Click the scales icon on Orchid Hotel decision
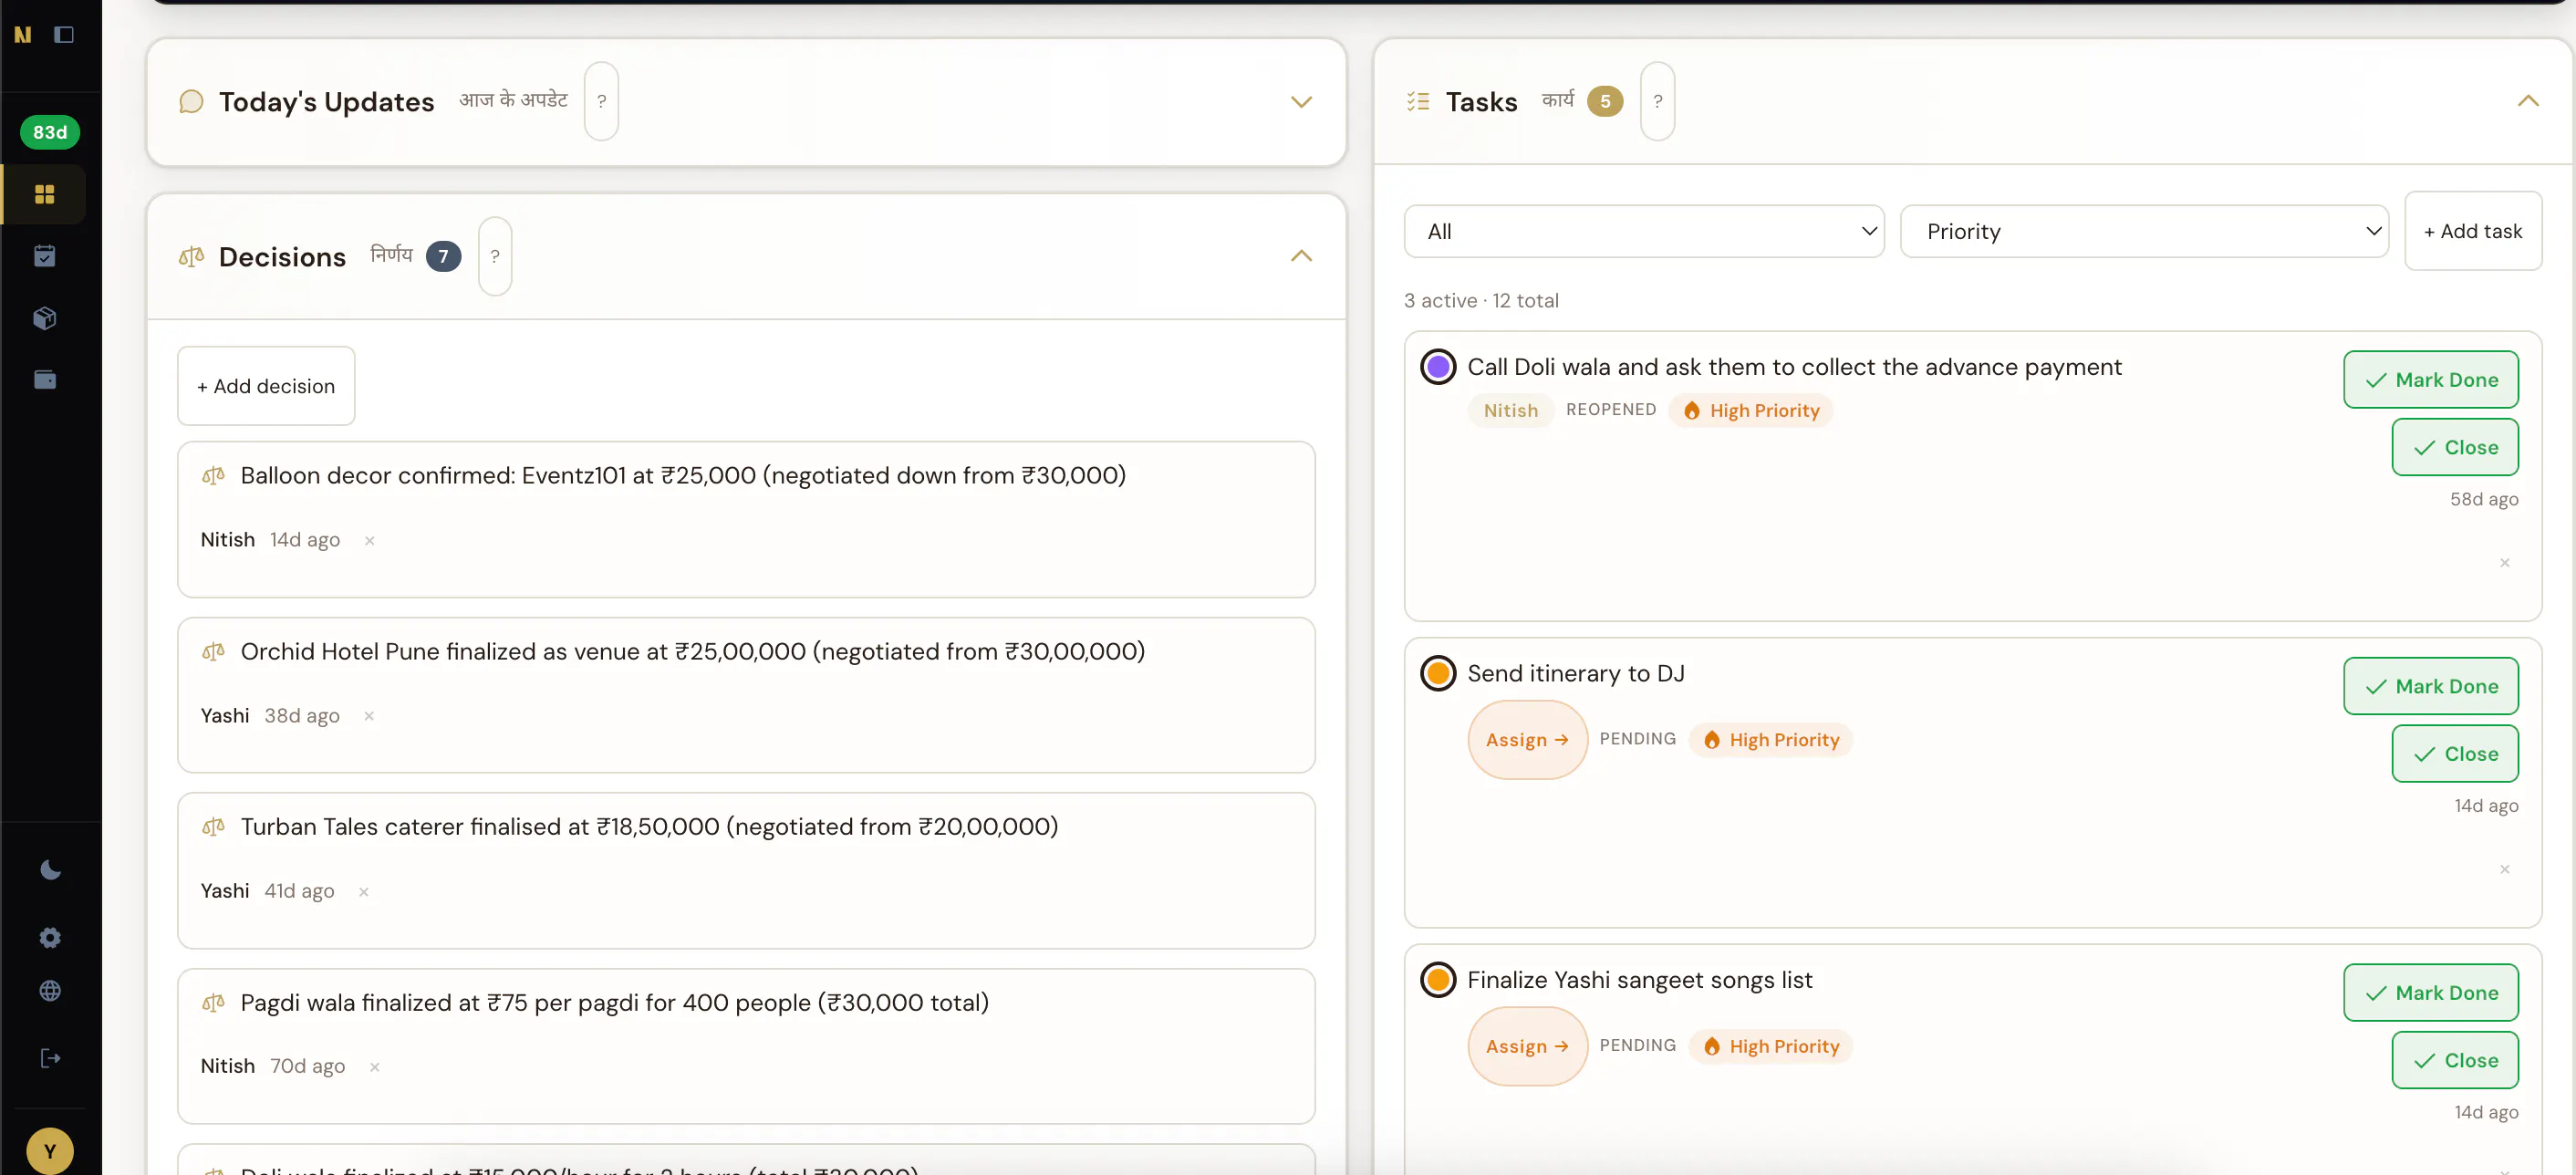Screen dimensions: 2576x1175 click(x=213, y=652)
